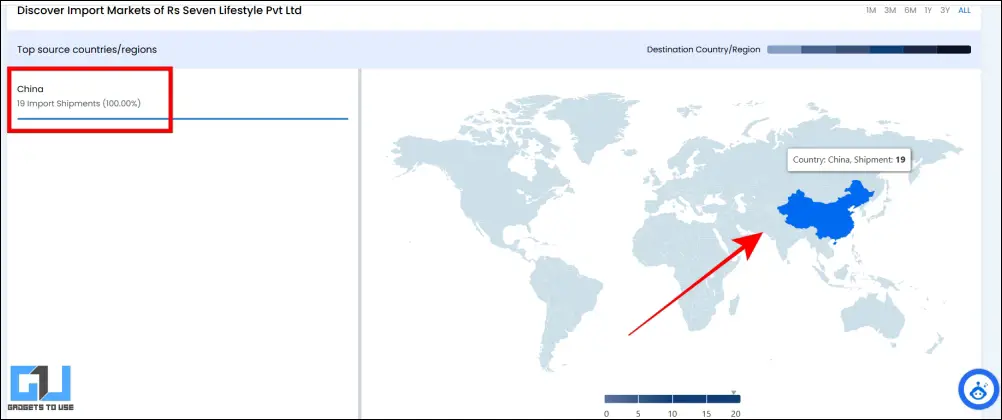Select the 6M time range
Image resolution: width=1002 pixels, height=420 pixels.
(x=910, y=11)
